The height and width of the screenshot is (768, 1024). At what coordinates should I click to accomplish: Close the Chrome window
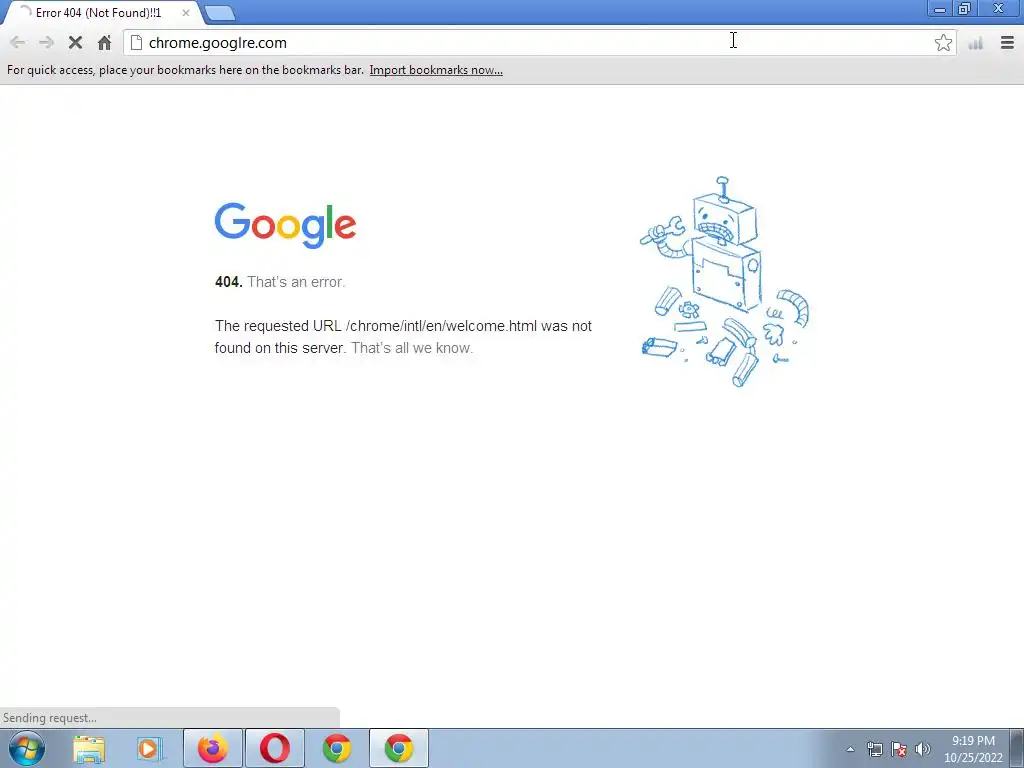pos(999,9)
